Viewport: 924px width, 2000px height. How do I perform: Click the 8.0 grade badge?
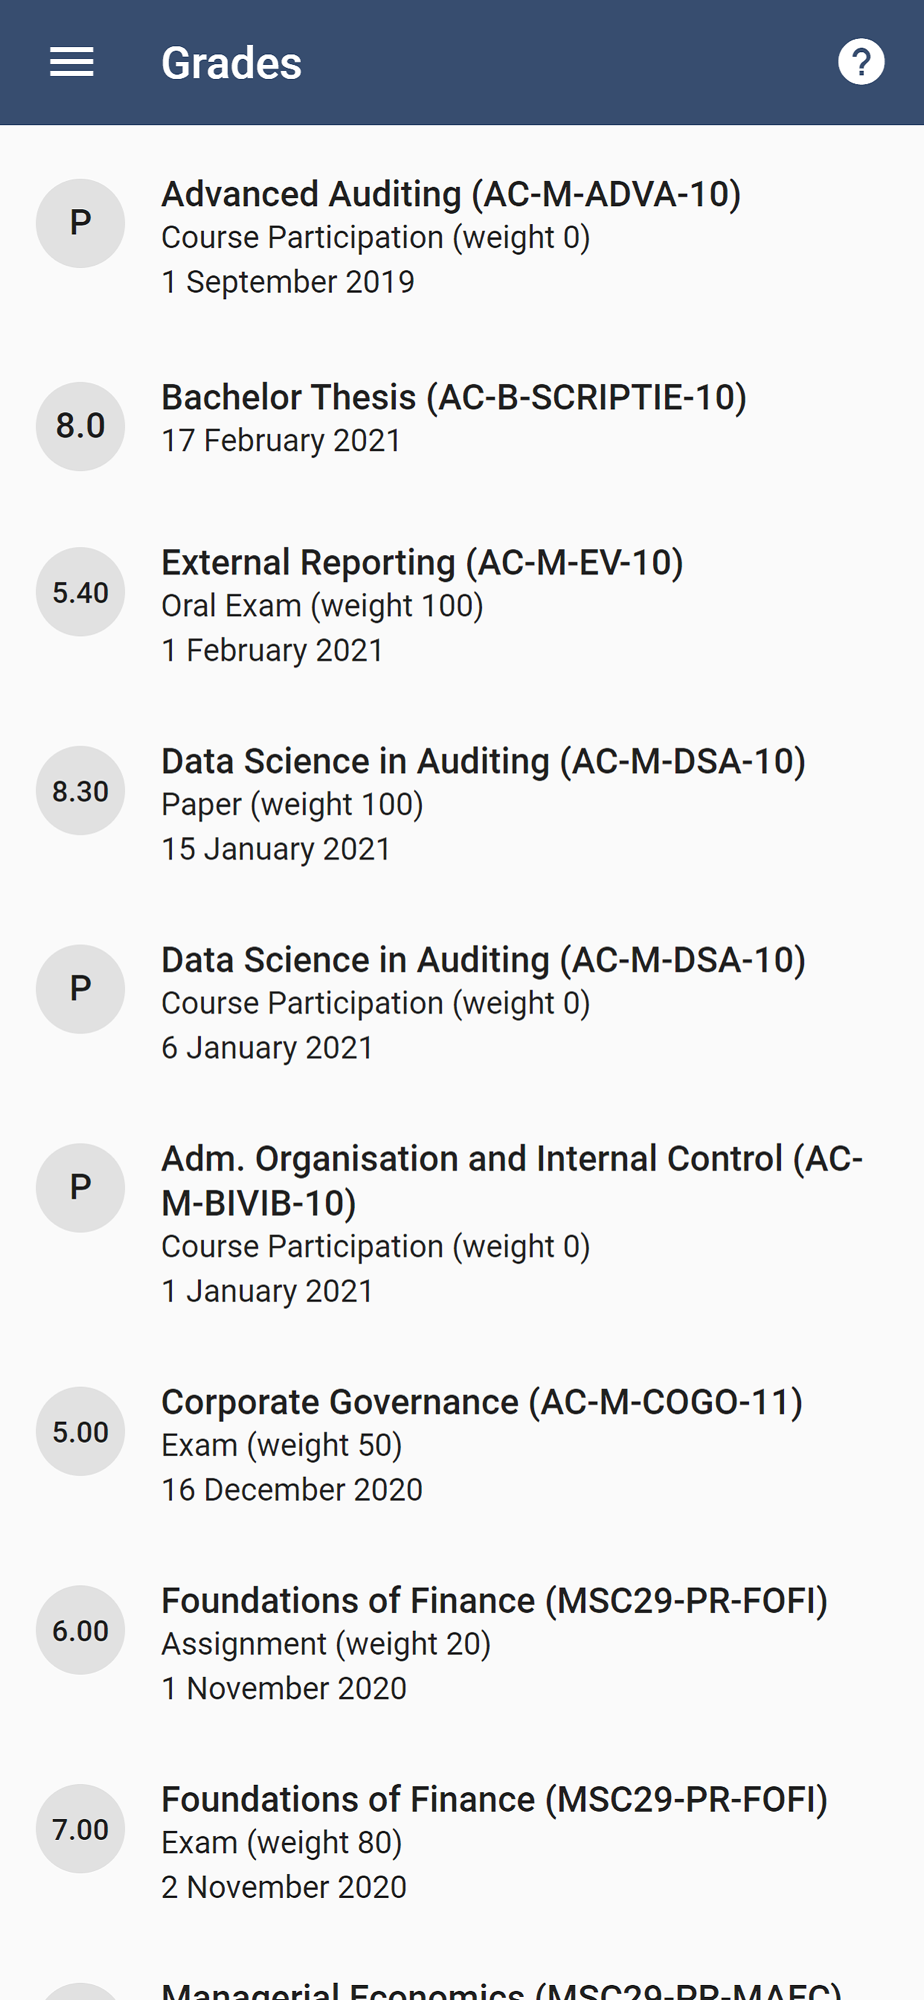coord(80,426)
